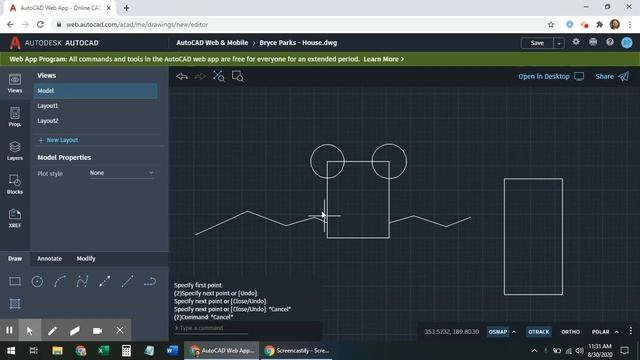Open the settings gear icon

[x=576, y=42]
